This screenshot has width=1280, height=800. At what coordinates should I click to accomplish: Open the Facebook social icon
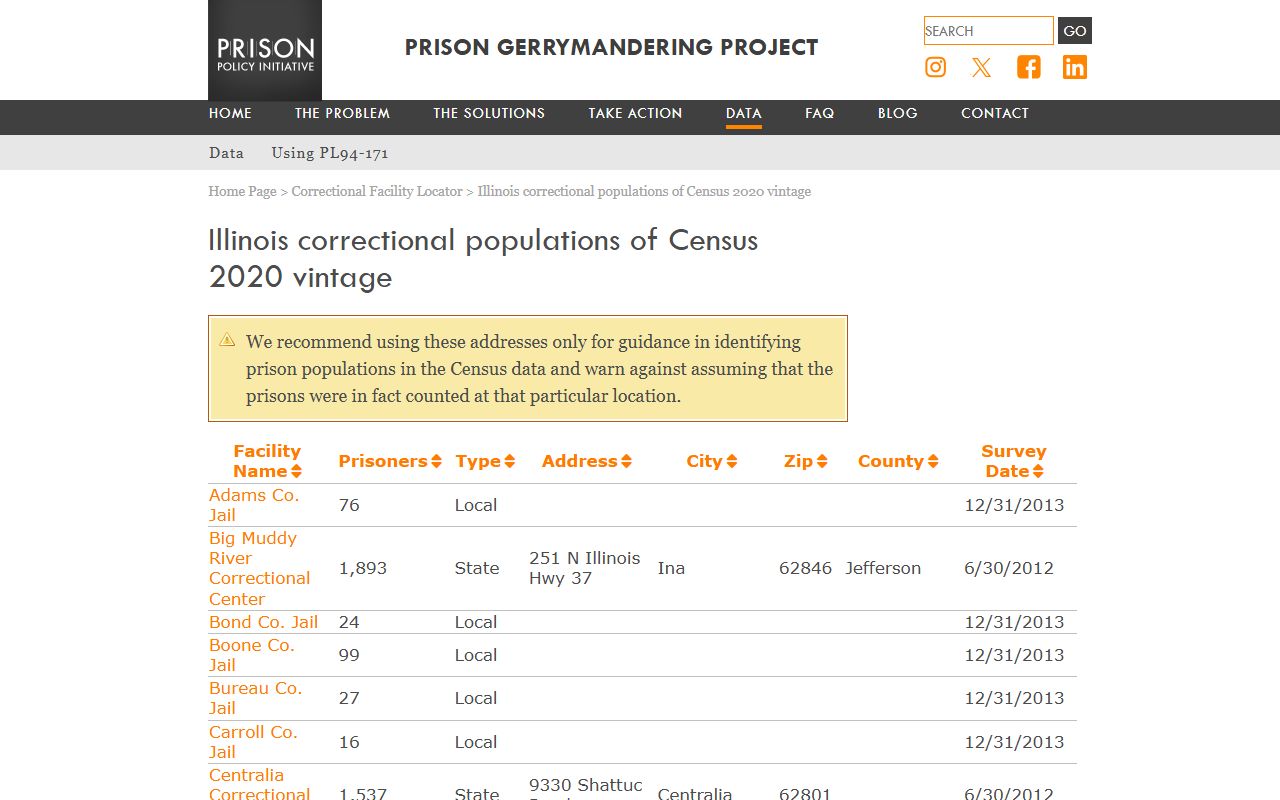click(1029, 67)
